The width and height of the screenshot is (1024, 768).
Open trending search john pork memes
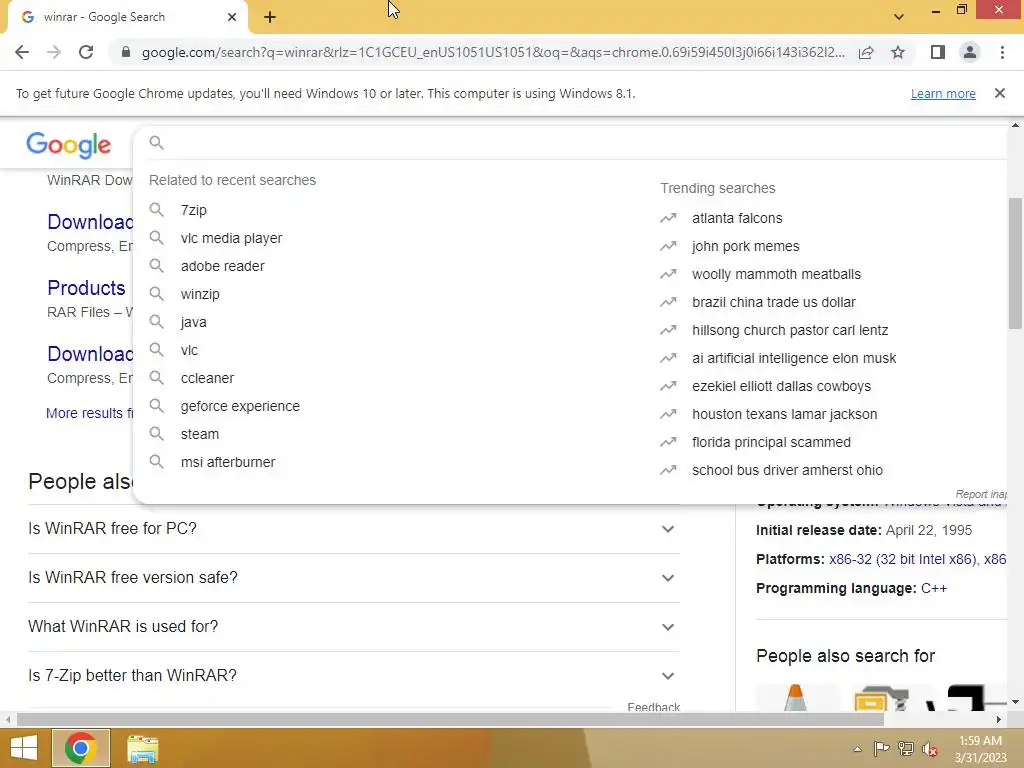pyautogui.click(x=745, y=246)
